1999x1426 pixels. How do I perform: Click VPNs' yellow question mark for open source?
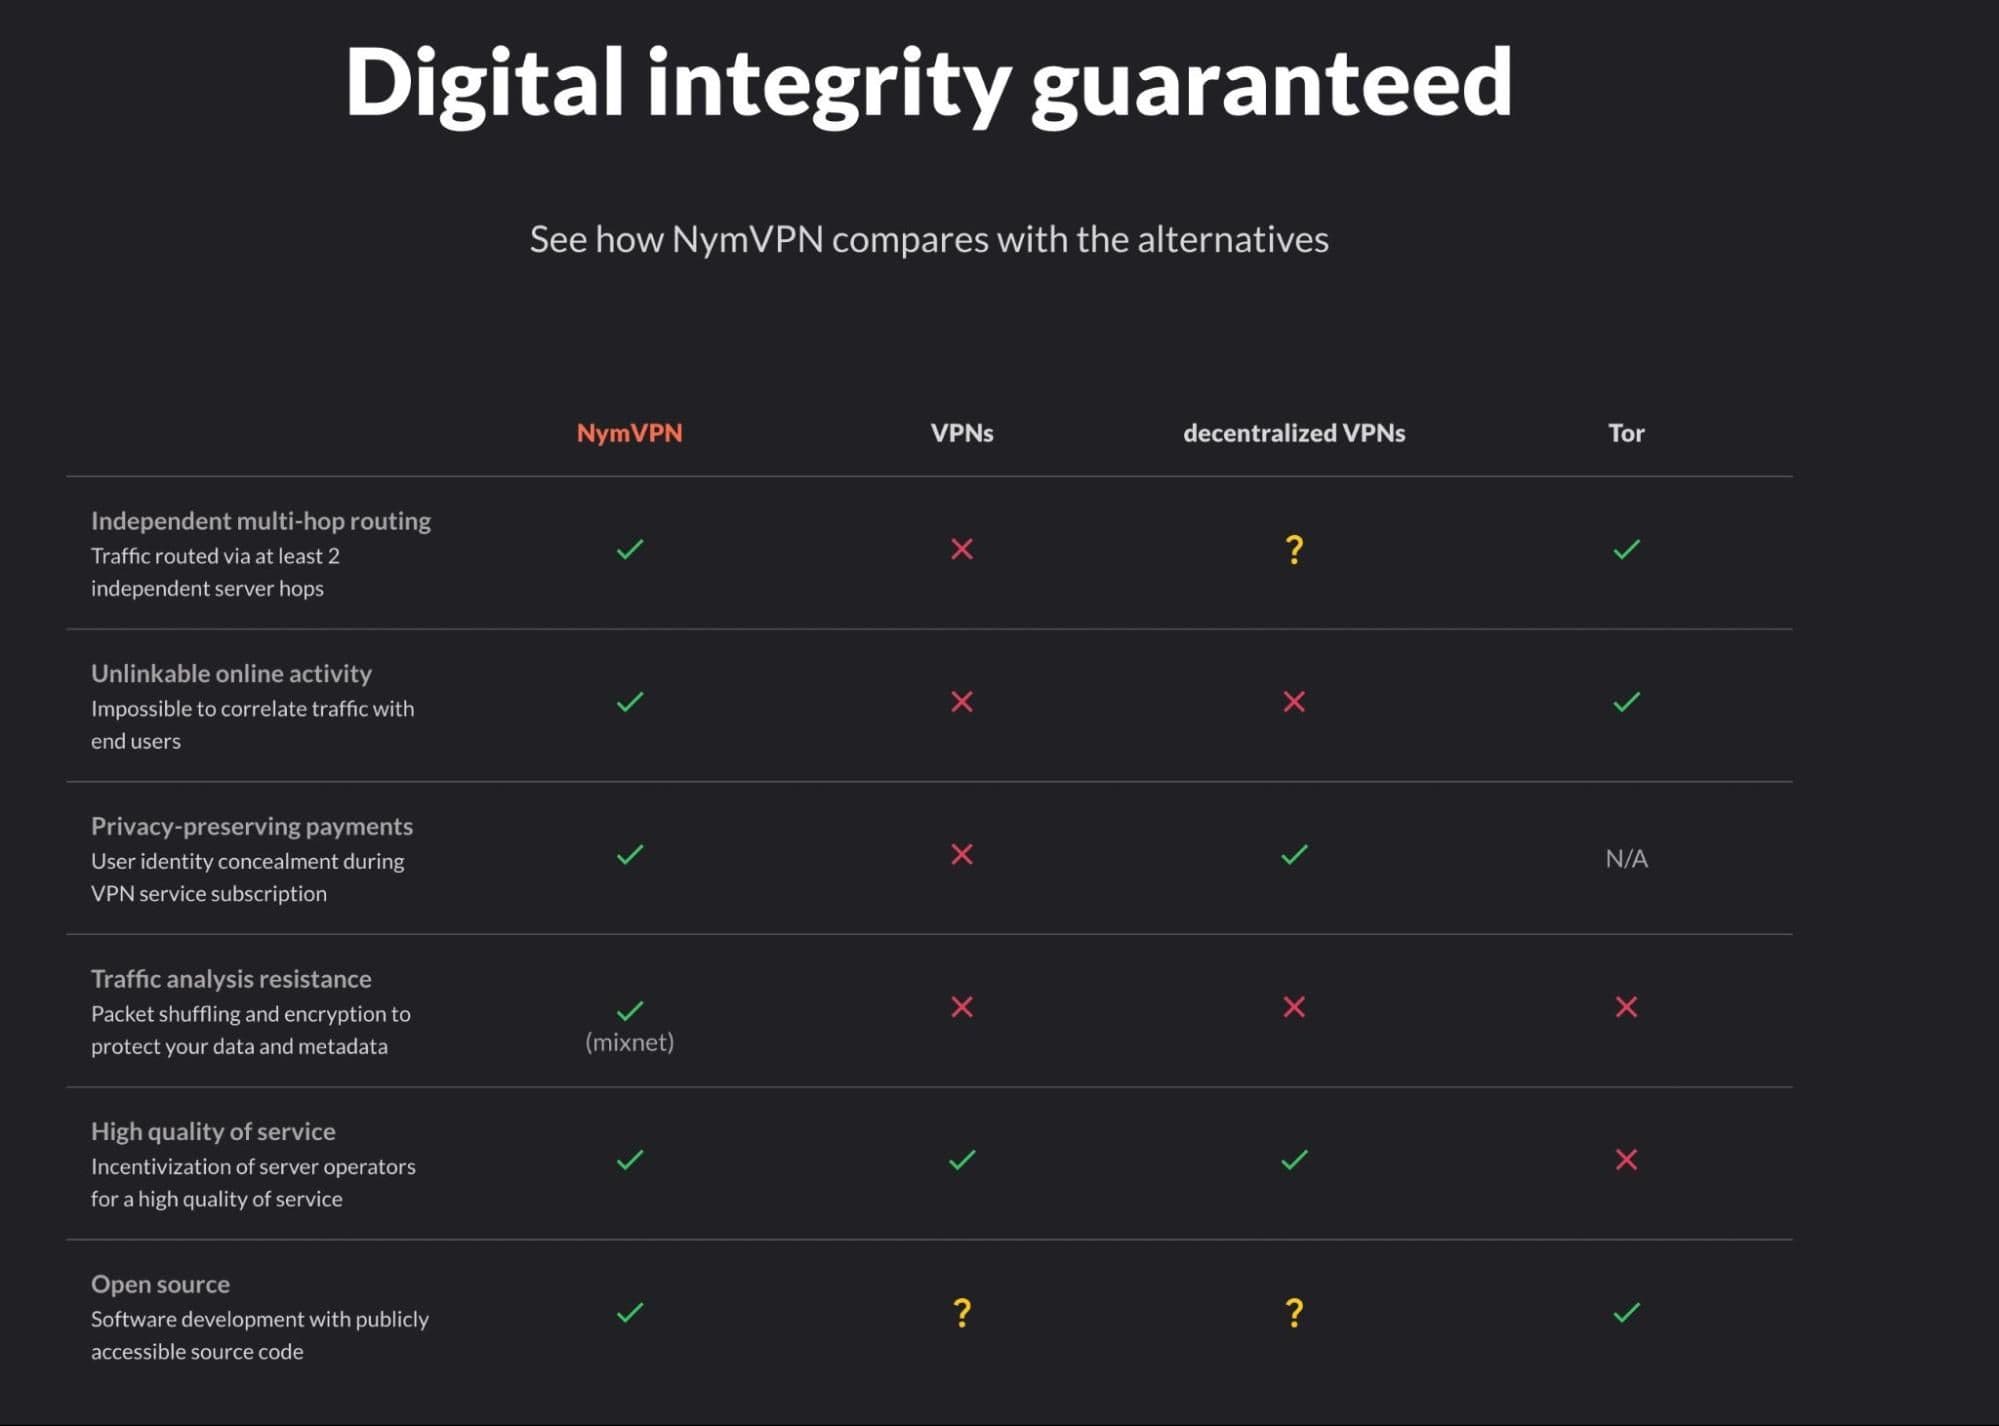(962, 1312)
